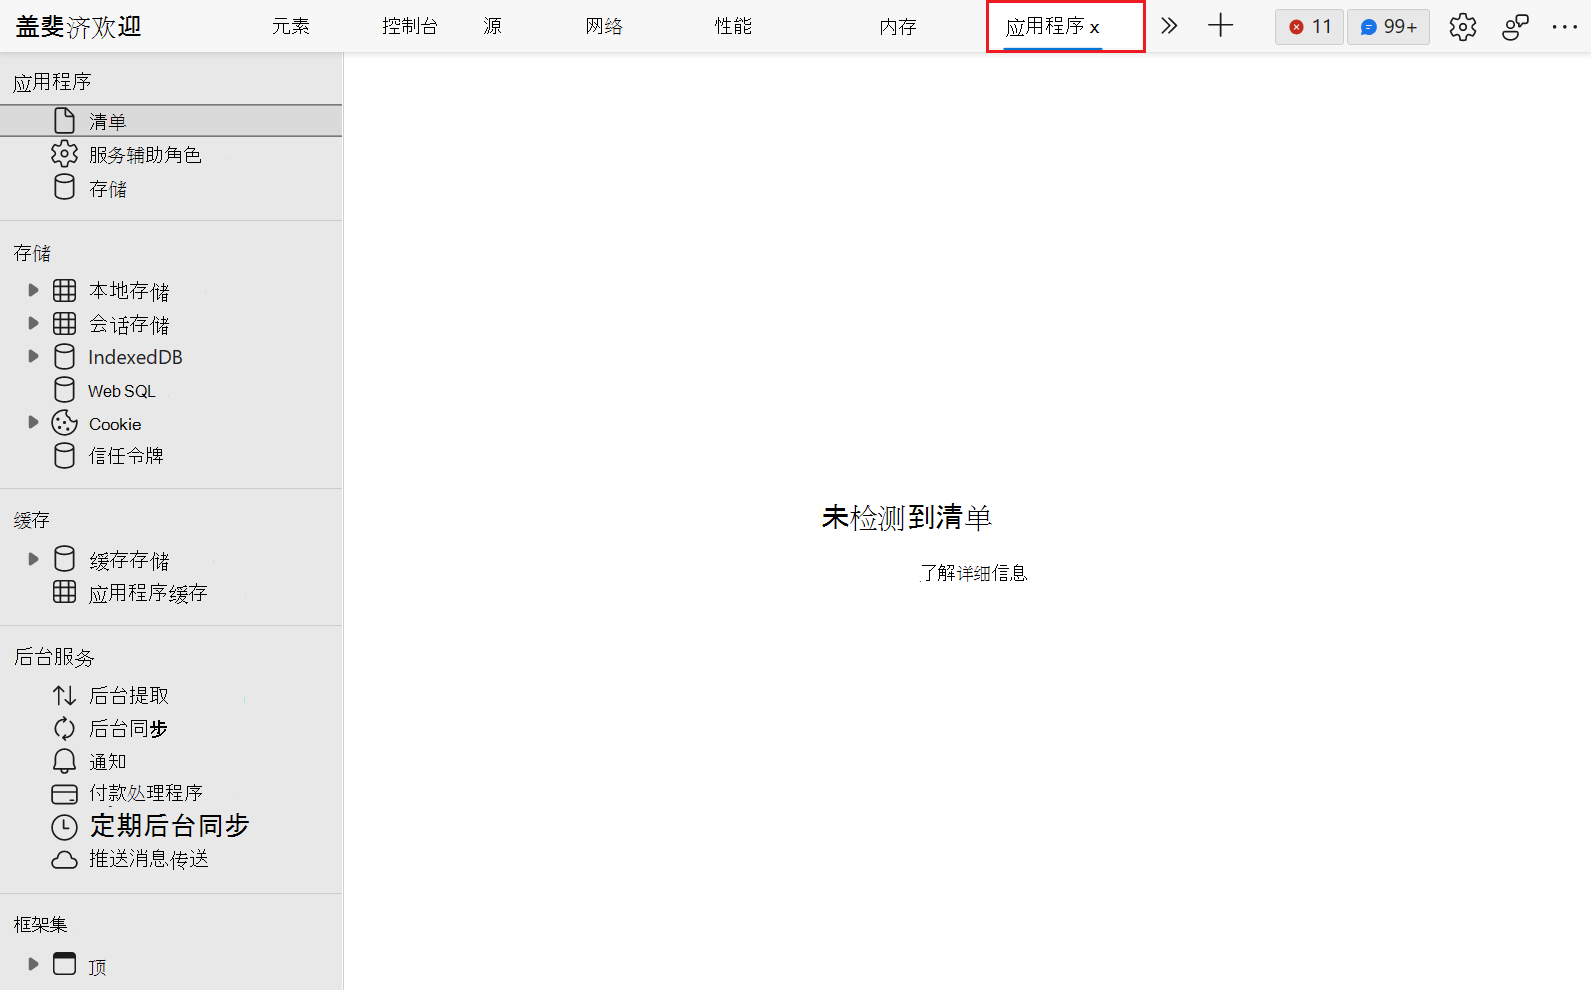Viewport: 1591px width, 990px height.
Task: Click the 顶 frame window icon
Action: point(64,963)
